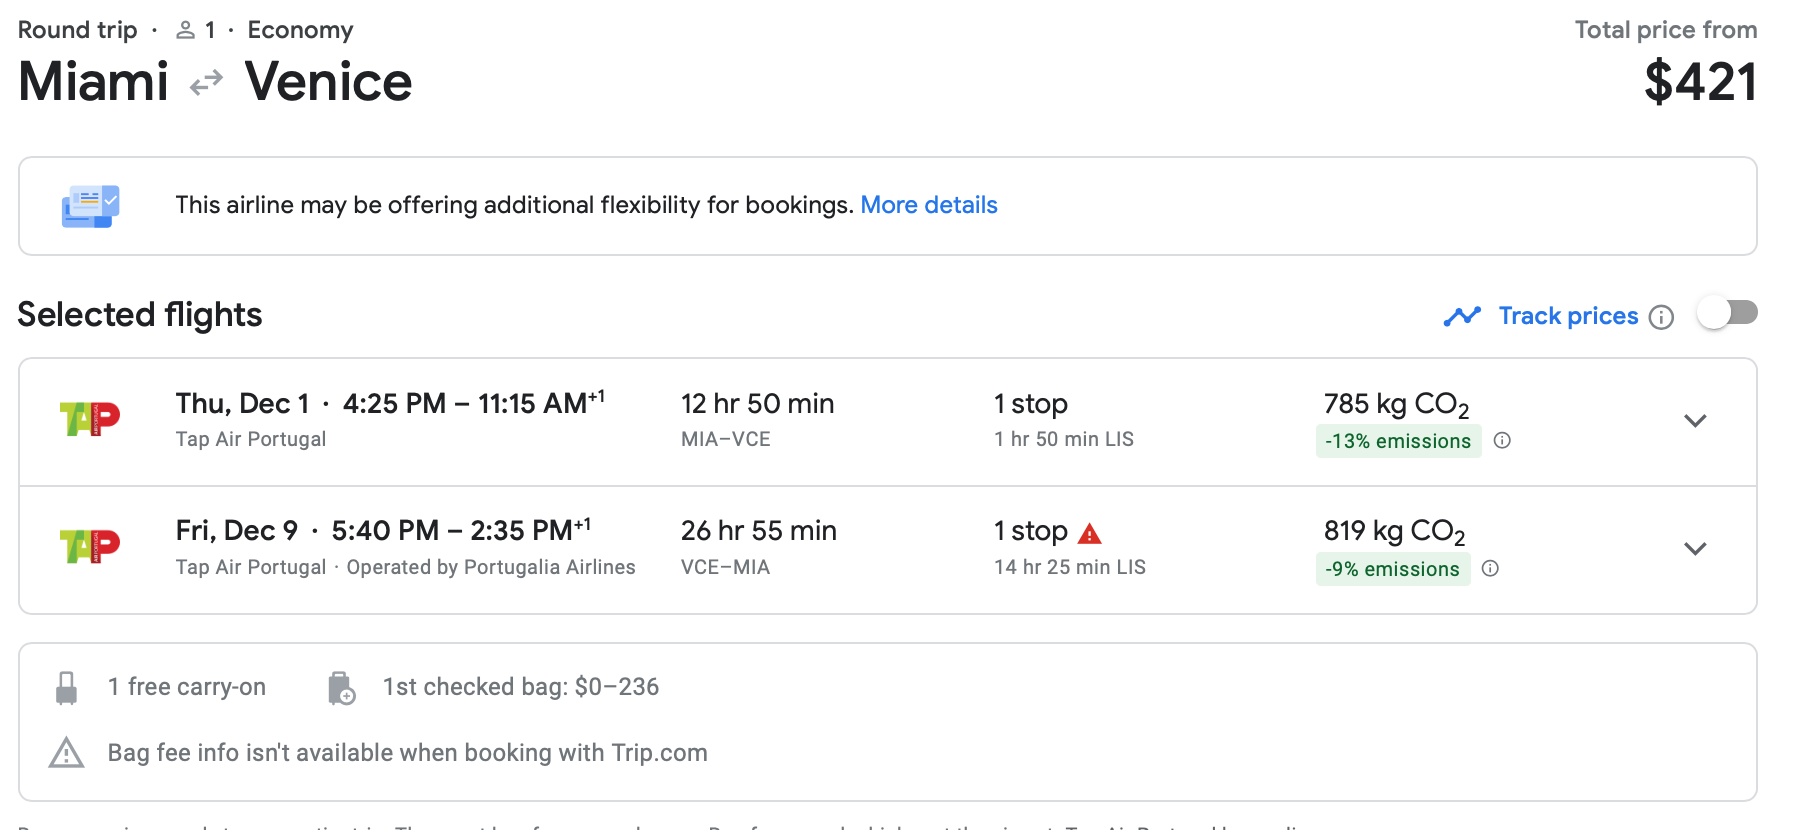
Task: Click the '12 hr 50 min' duration
Action: coord(757,404)
